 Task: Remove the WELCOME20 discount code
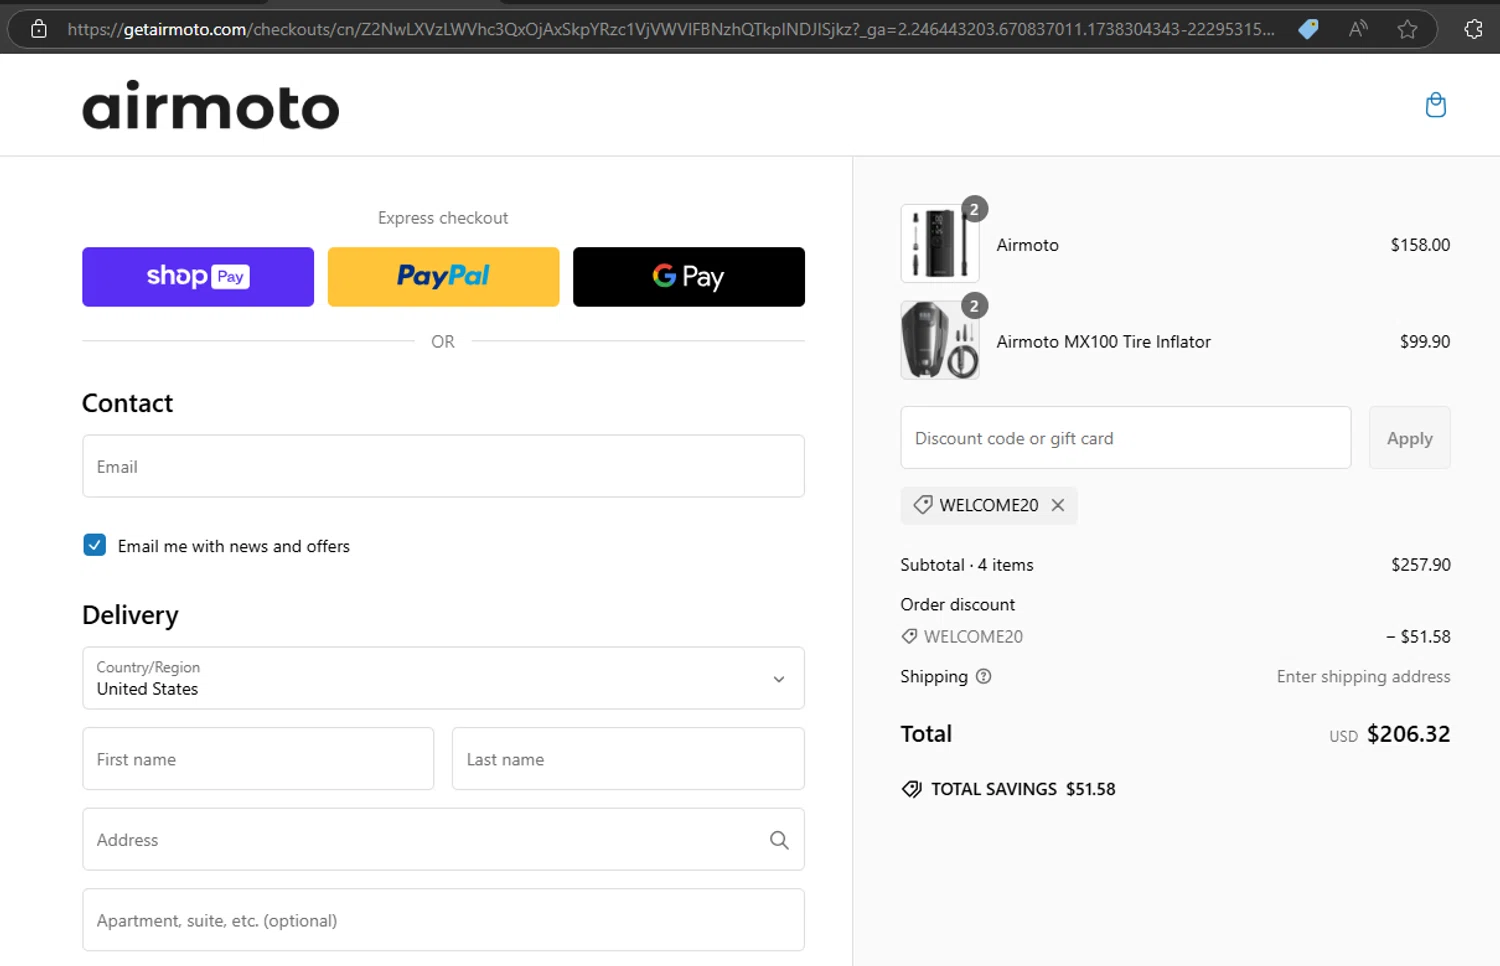(x=1058, y=505)
